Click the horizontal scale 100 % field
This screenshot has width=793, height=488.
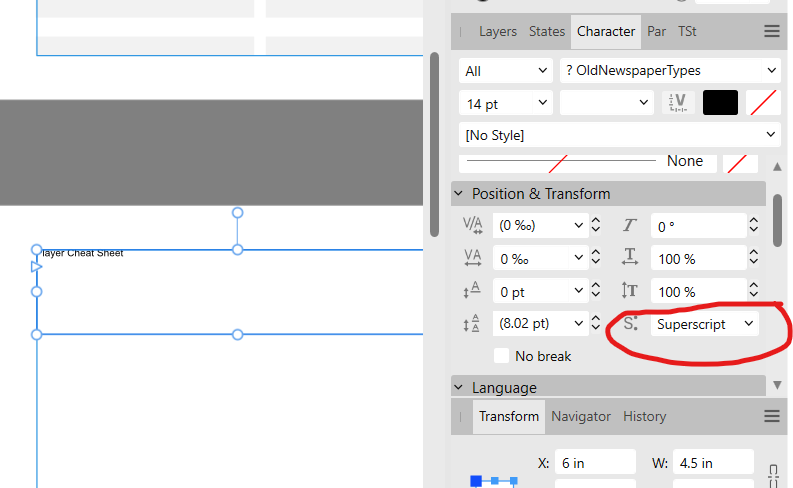tap(698, 258)
